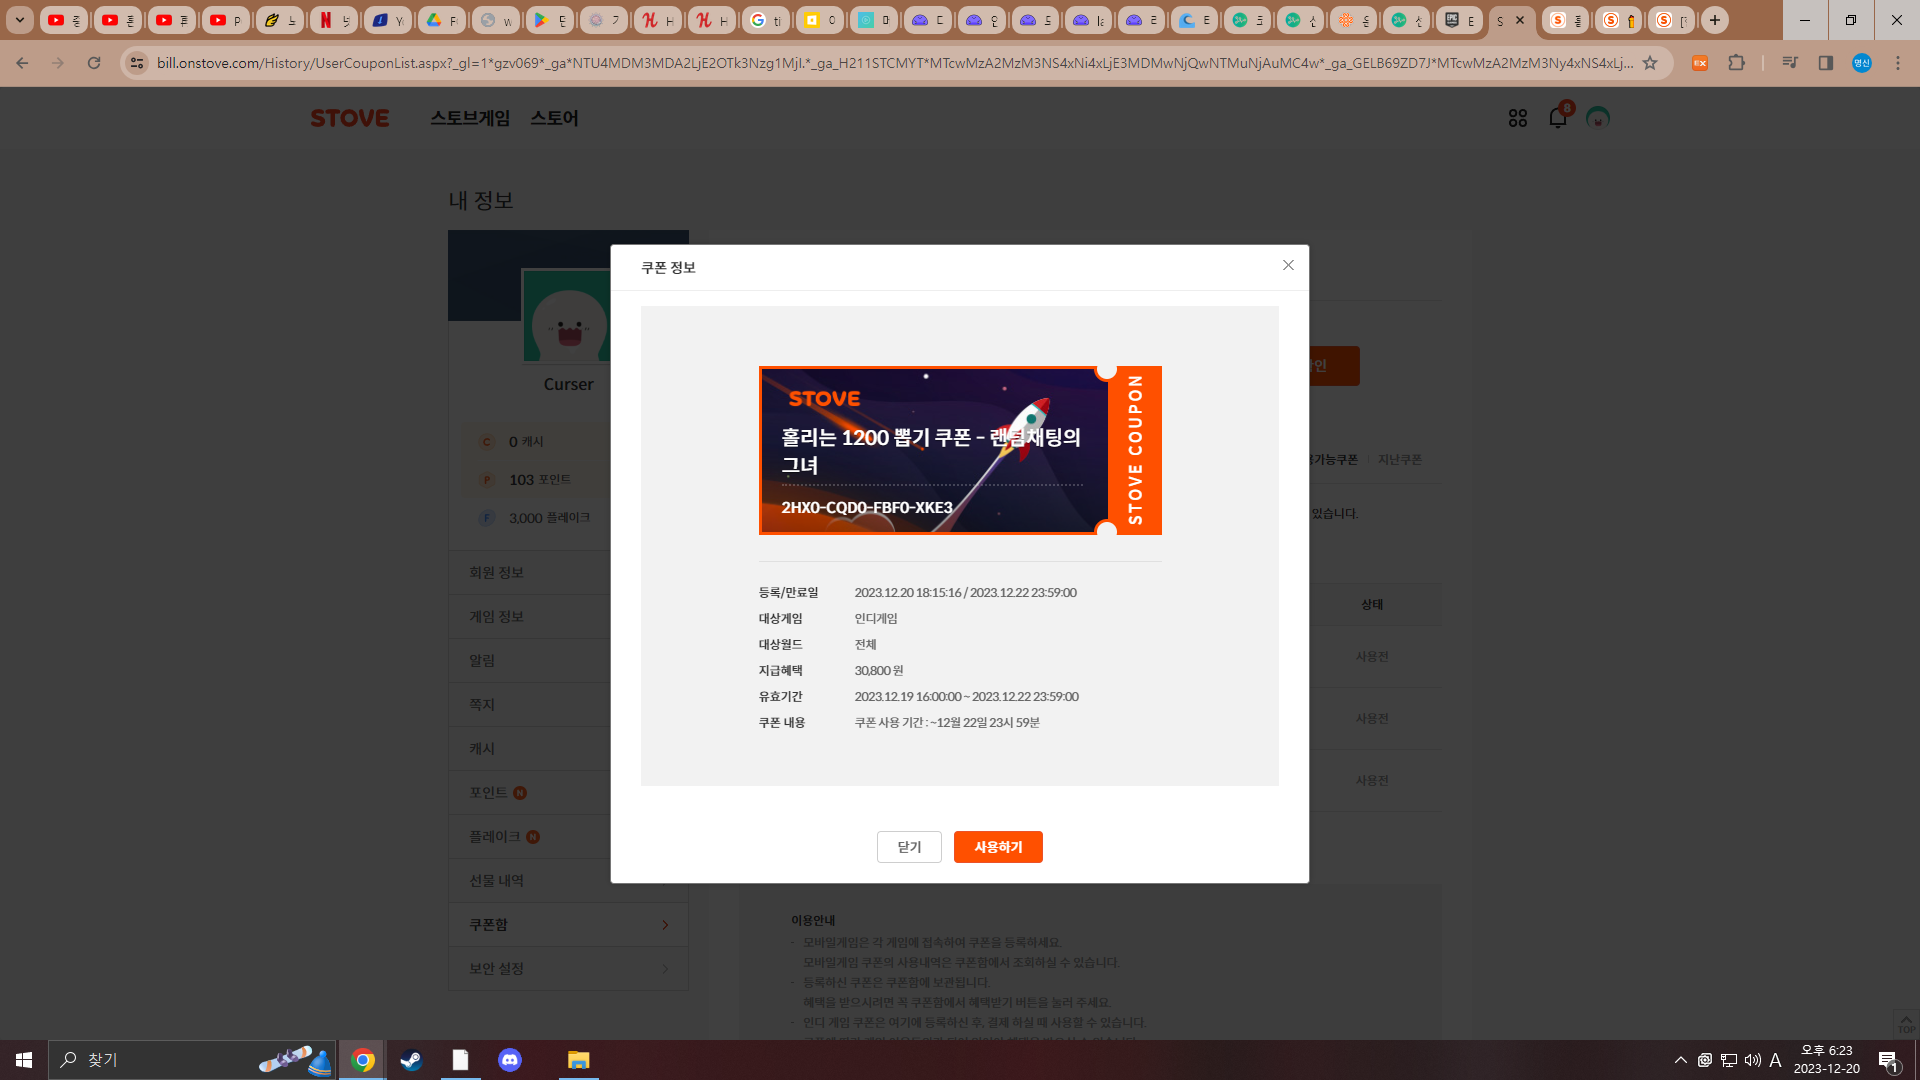Click the STOVE logo in header
The width and height of the screenshot is (1920, 1080).
[x=349, y=118]
